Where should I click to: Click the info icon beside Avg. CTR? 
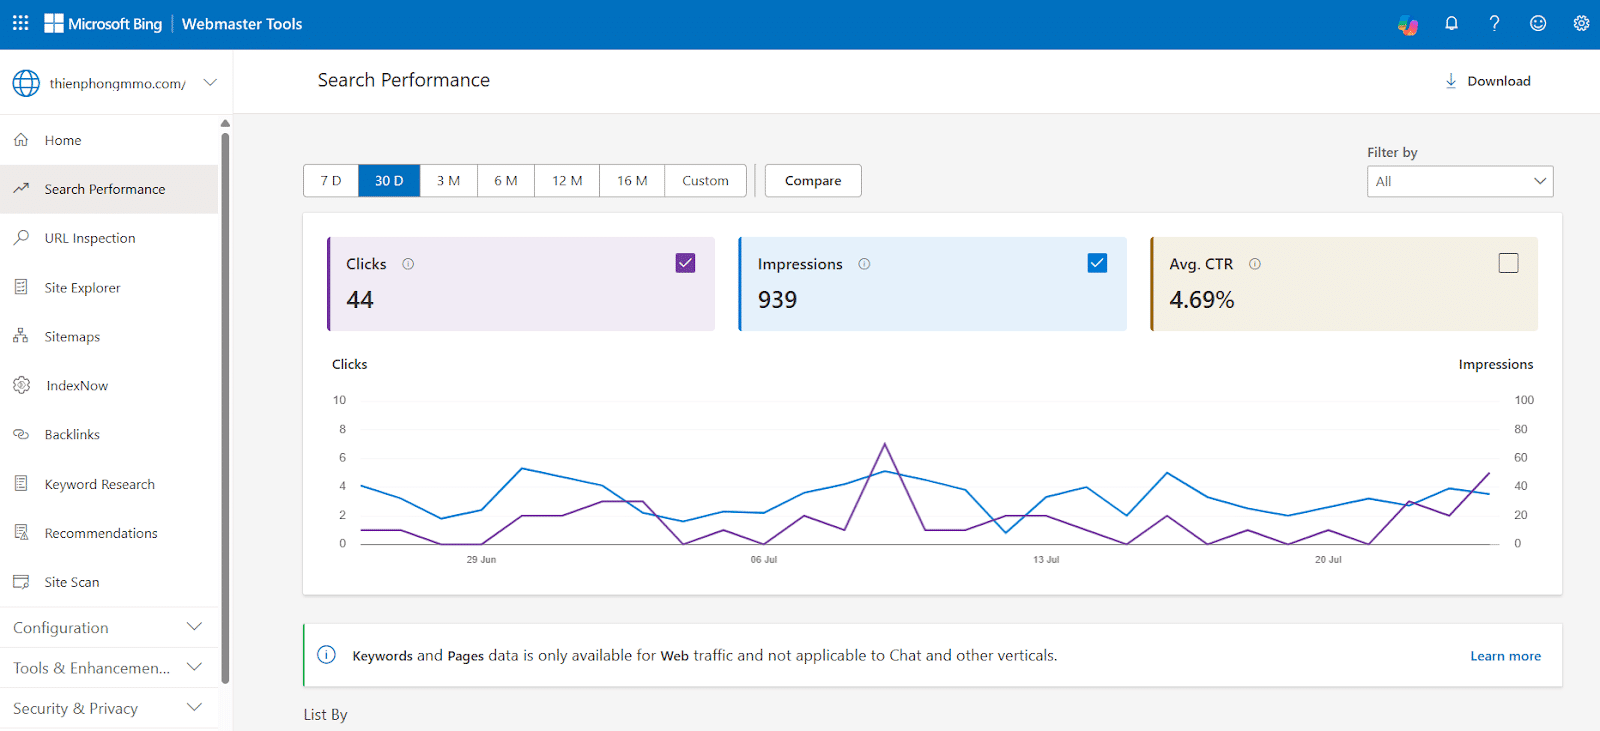point(1255,264)
